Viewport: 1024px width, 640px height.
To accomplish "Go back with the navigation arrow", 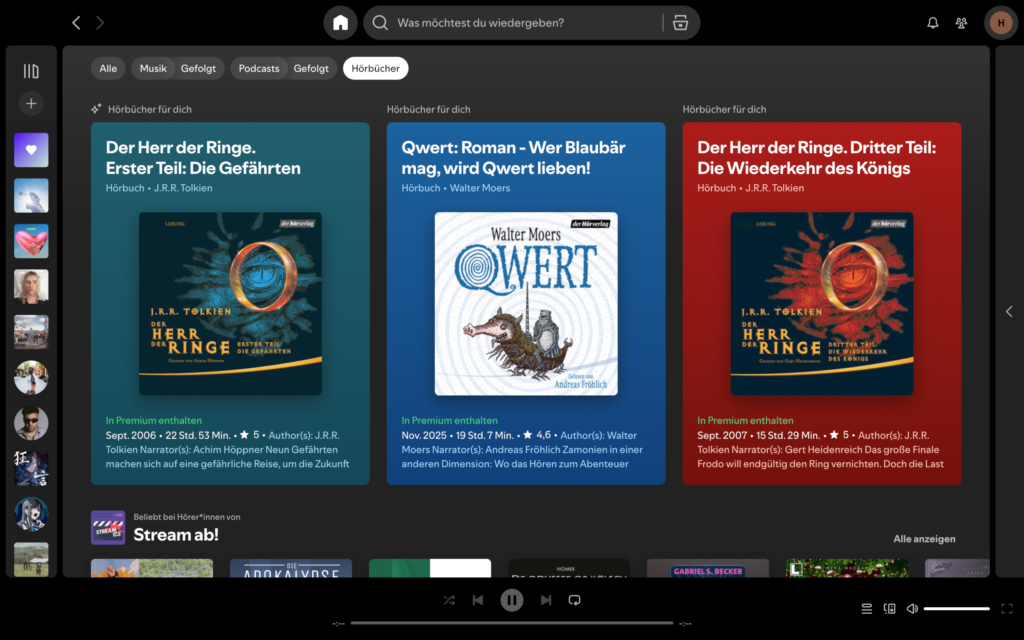I will coord(76,22).
